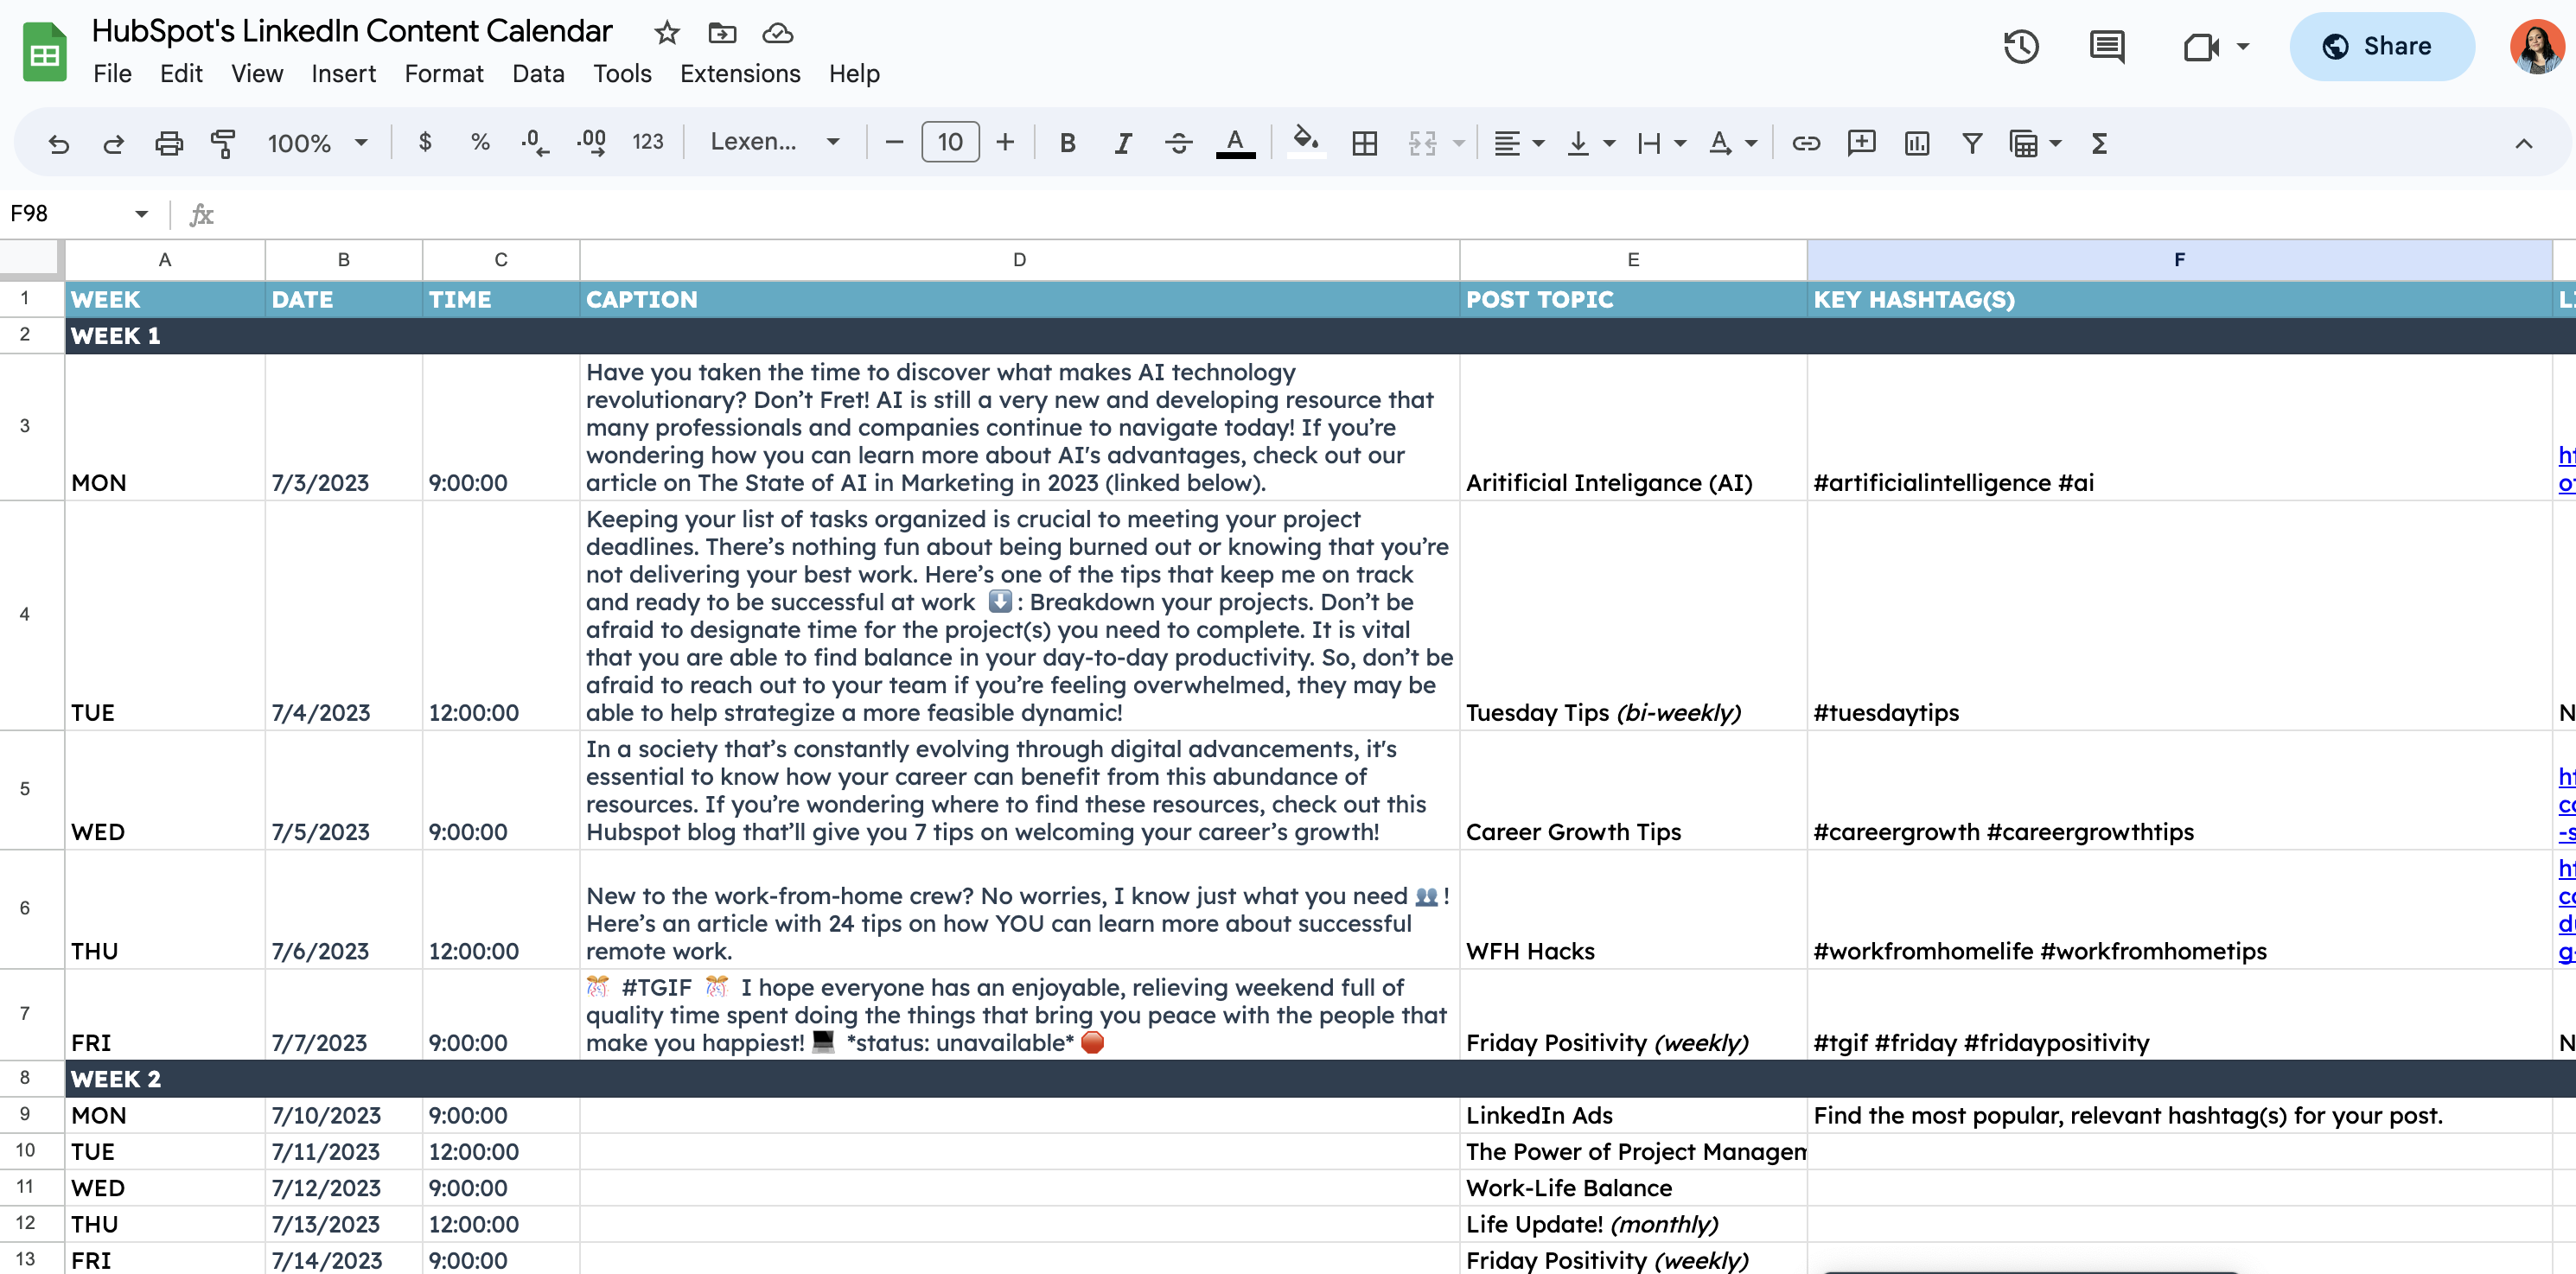Insert a comment
This screenshot has width=2576, height=1274.
1860,143
